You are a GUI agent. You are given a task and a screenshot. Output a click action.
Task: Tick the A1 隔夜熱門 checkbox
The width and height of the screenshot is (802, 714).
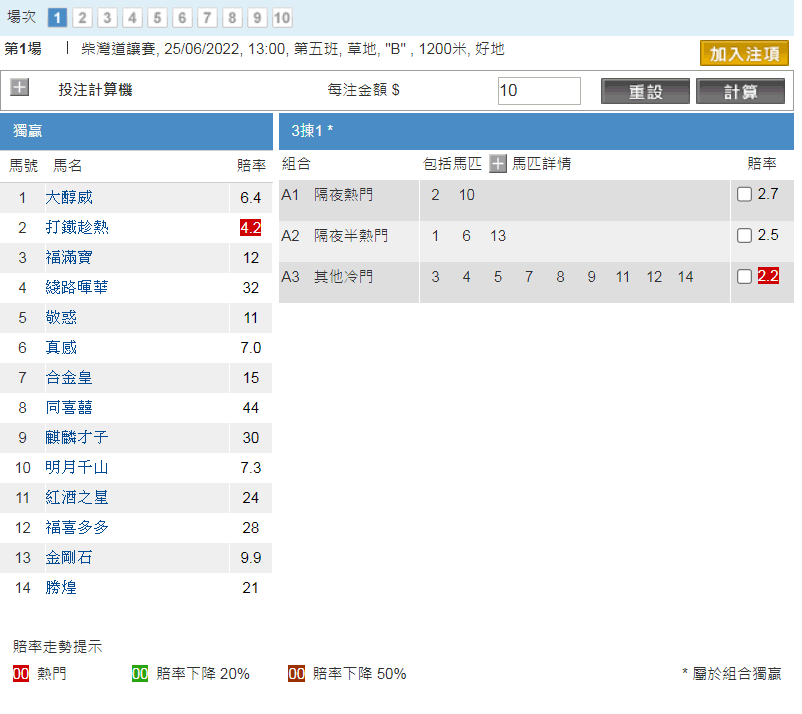744,195
